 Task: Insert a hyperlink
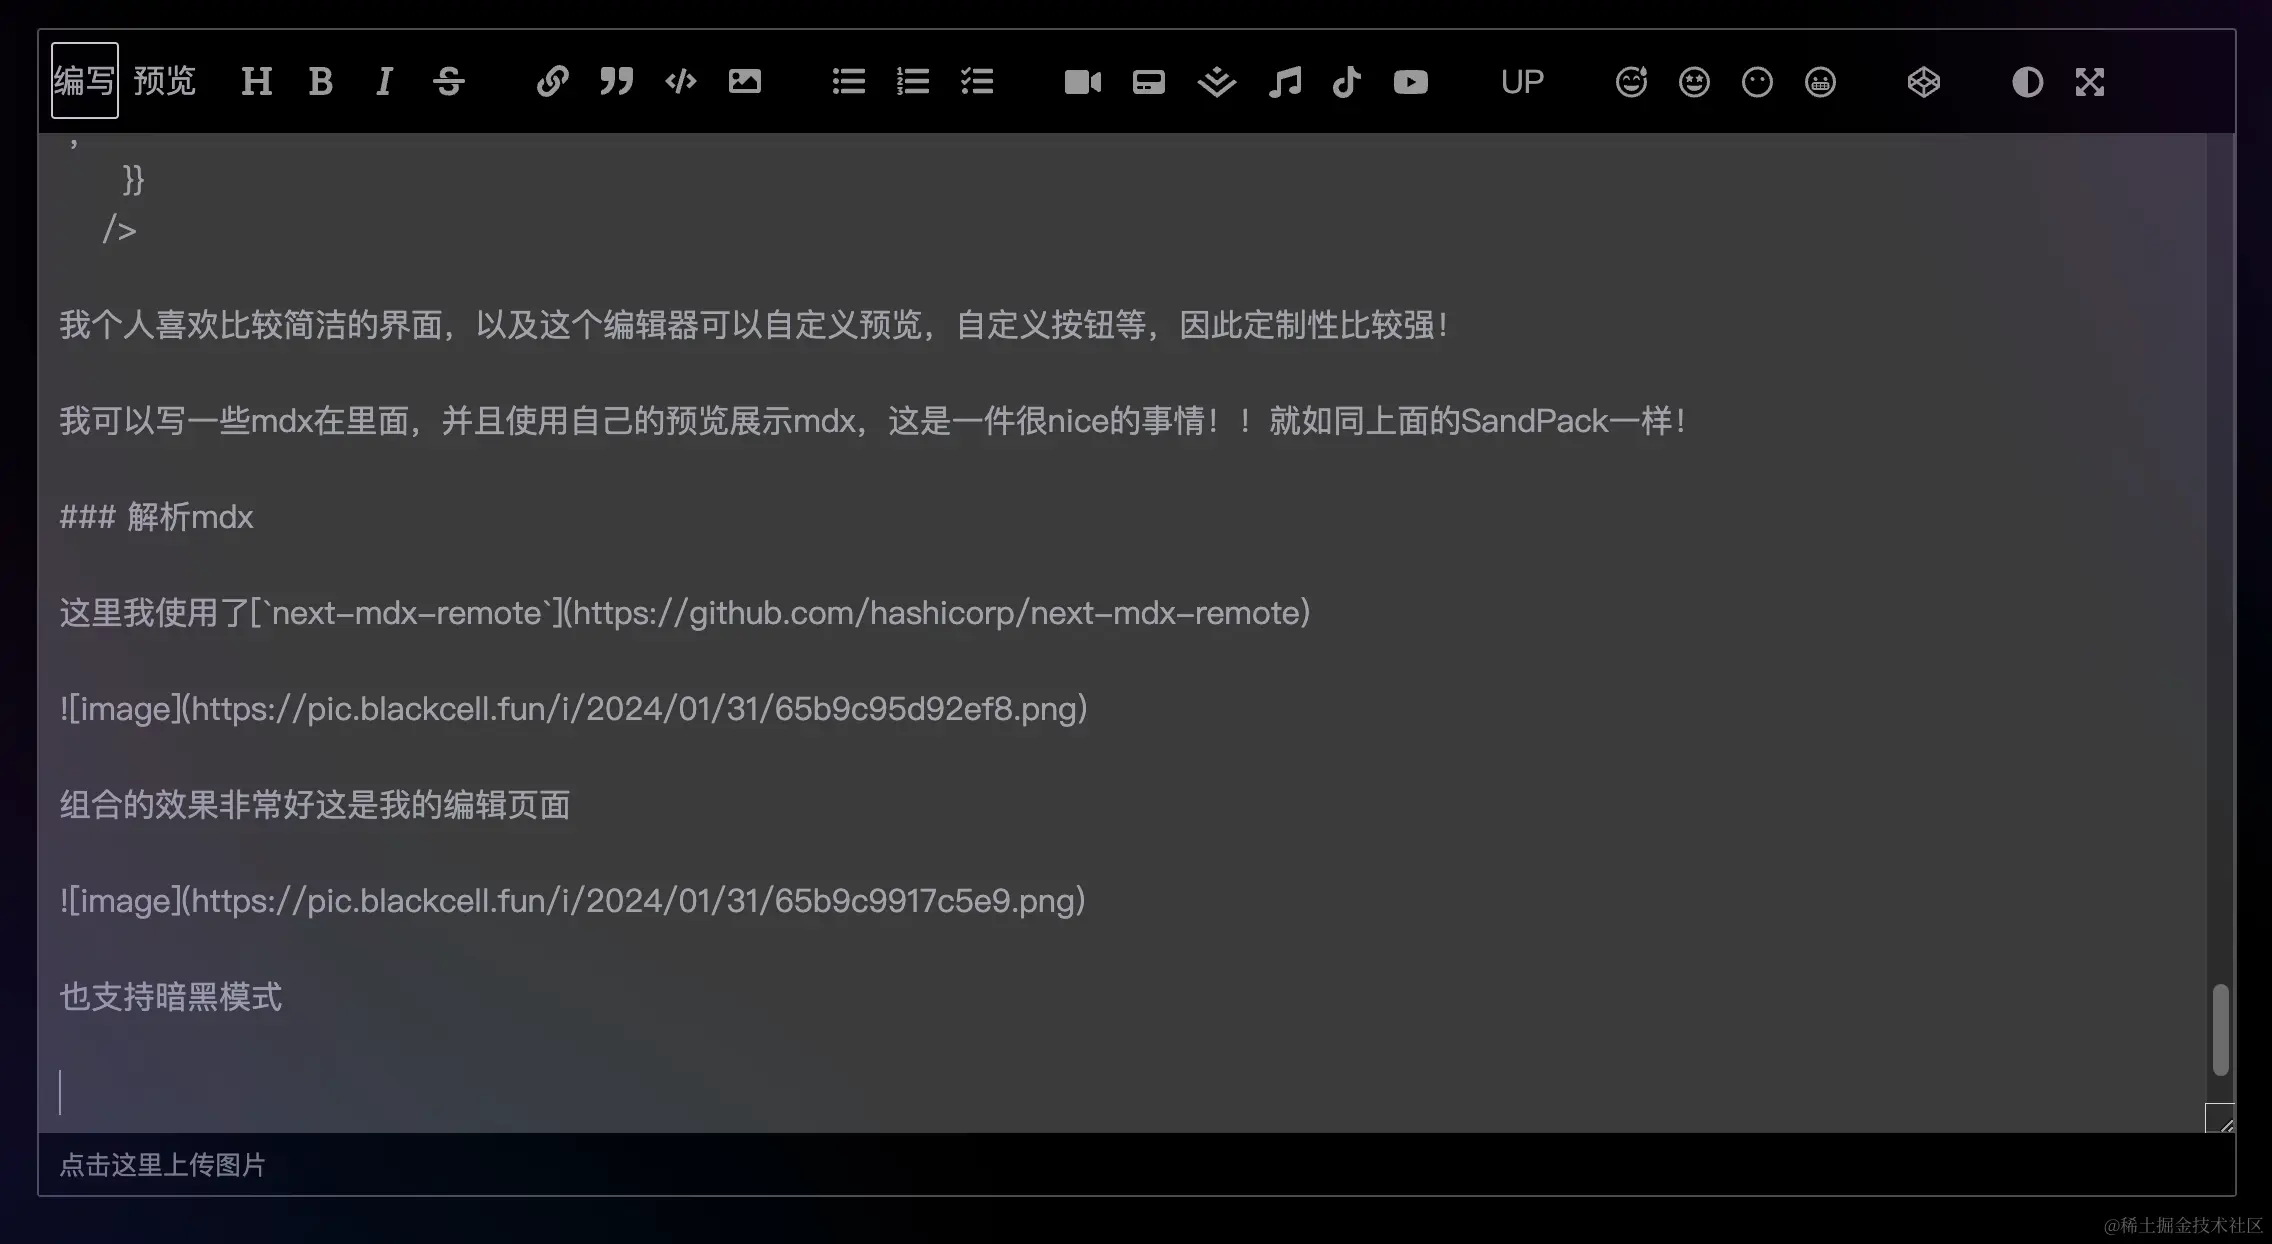(x=552, y=81)
